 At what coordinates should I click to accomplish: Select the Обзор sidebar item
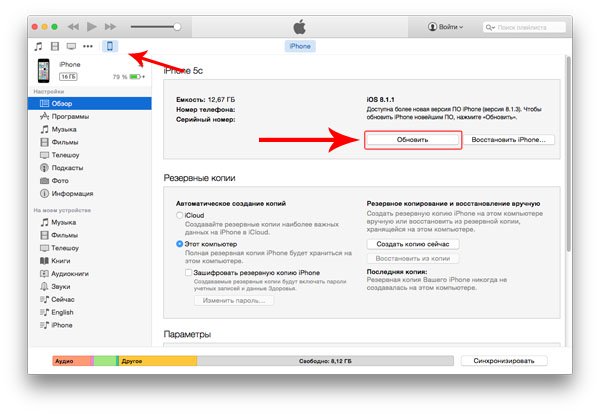click(x=90, y=103)
